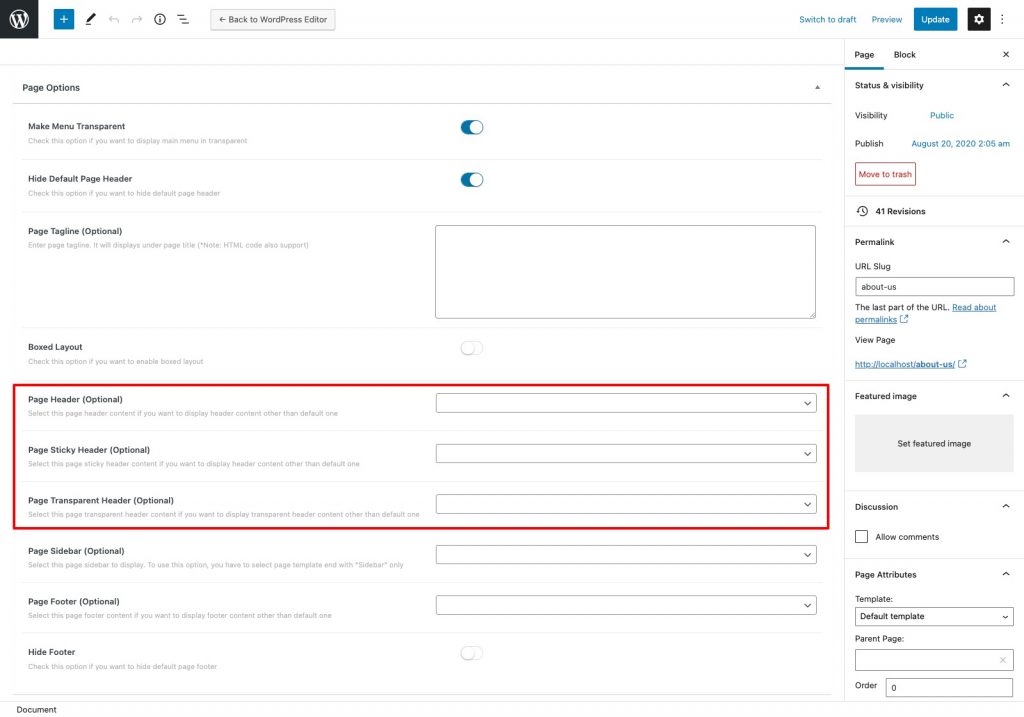Enable the Boxed Layout option

[x=471, y=348]
